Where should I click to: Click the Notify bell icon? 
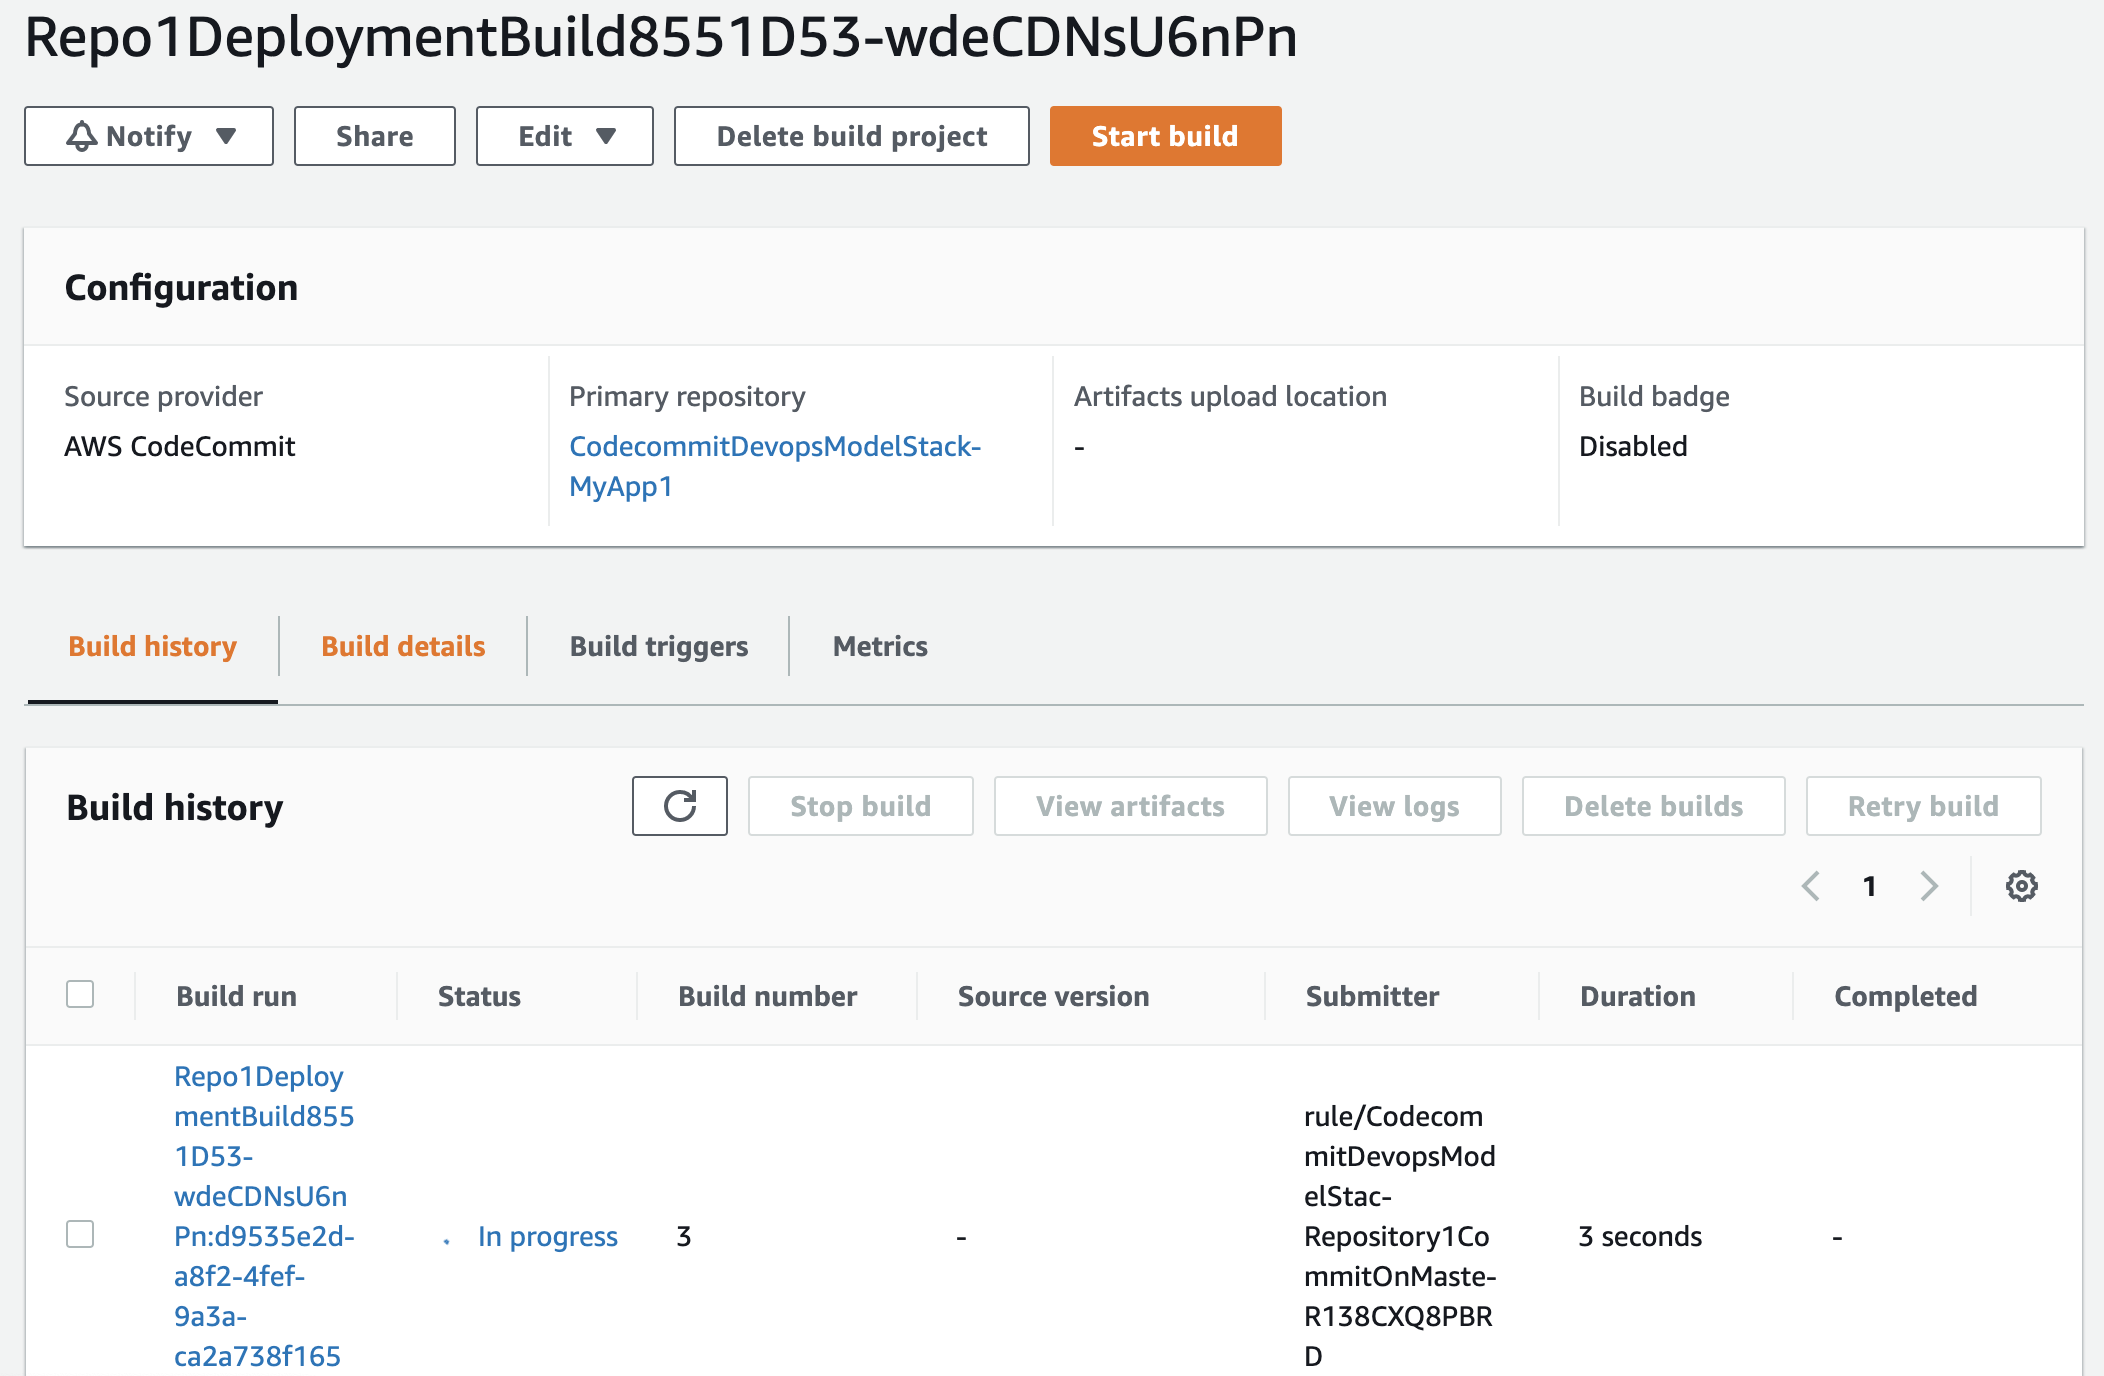[82, 136]
